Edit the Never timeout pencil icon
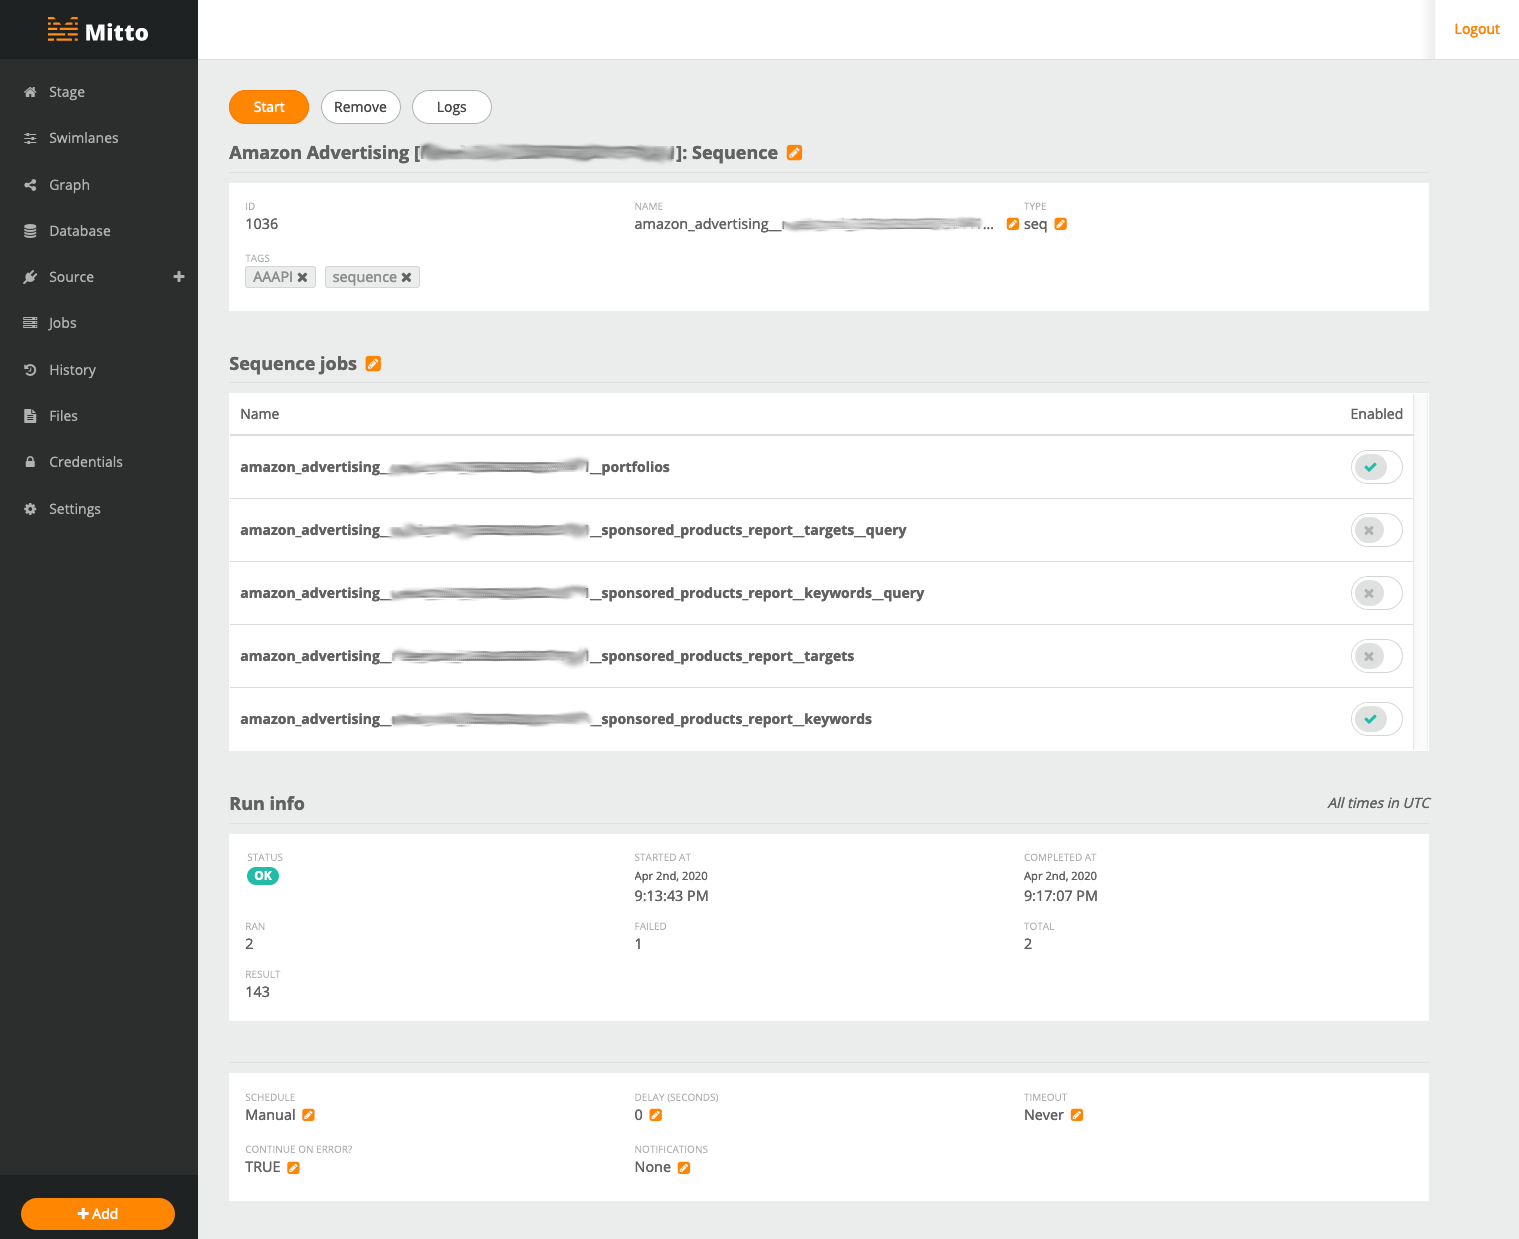 pos(1077,1115)
